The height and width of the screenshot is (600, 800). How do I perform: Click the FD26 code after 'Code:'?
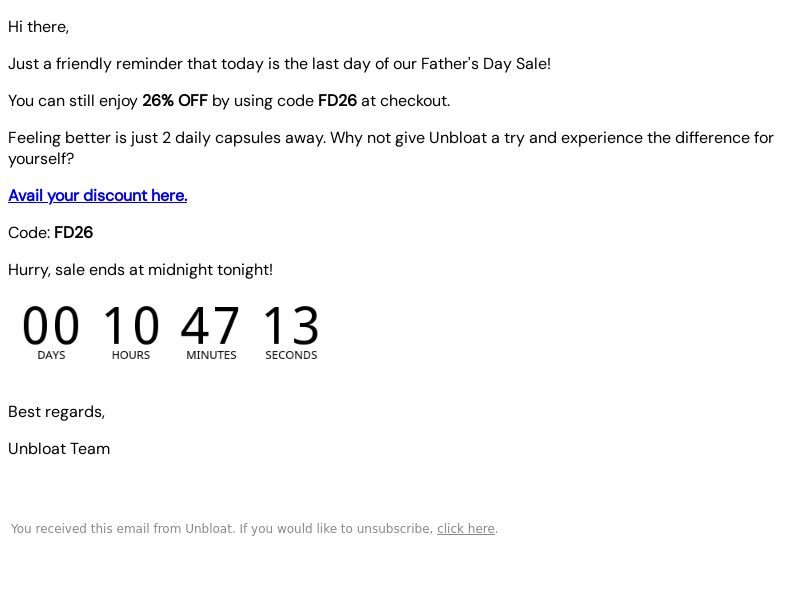(73, 233)
